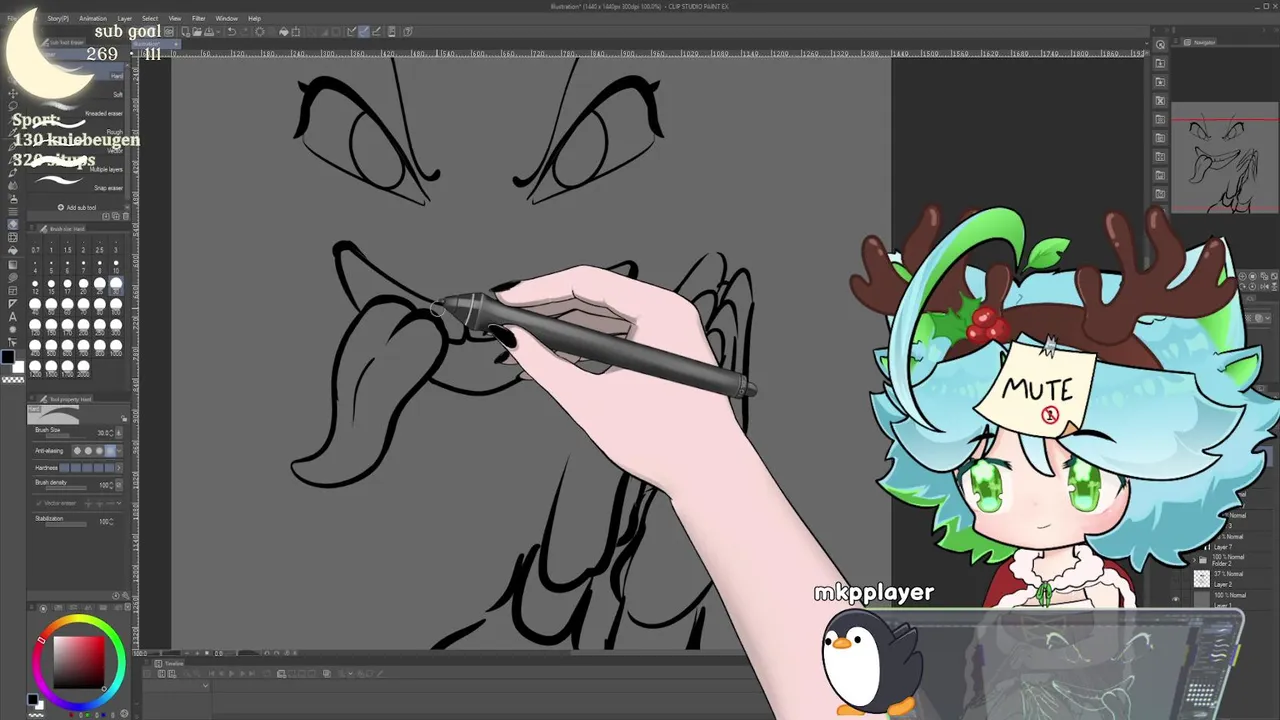This screenshot has height=720, width=1280.
Task: Set anti-aliasing to strong (highlighted option)
Action: tap(110, 450)
